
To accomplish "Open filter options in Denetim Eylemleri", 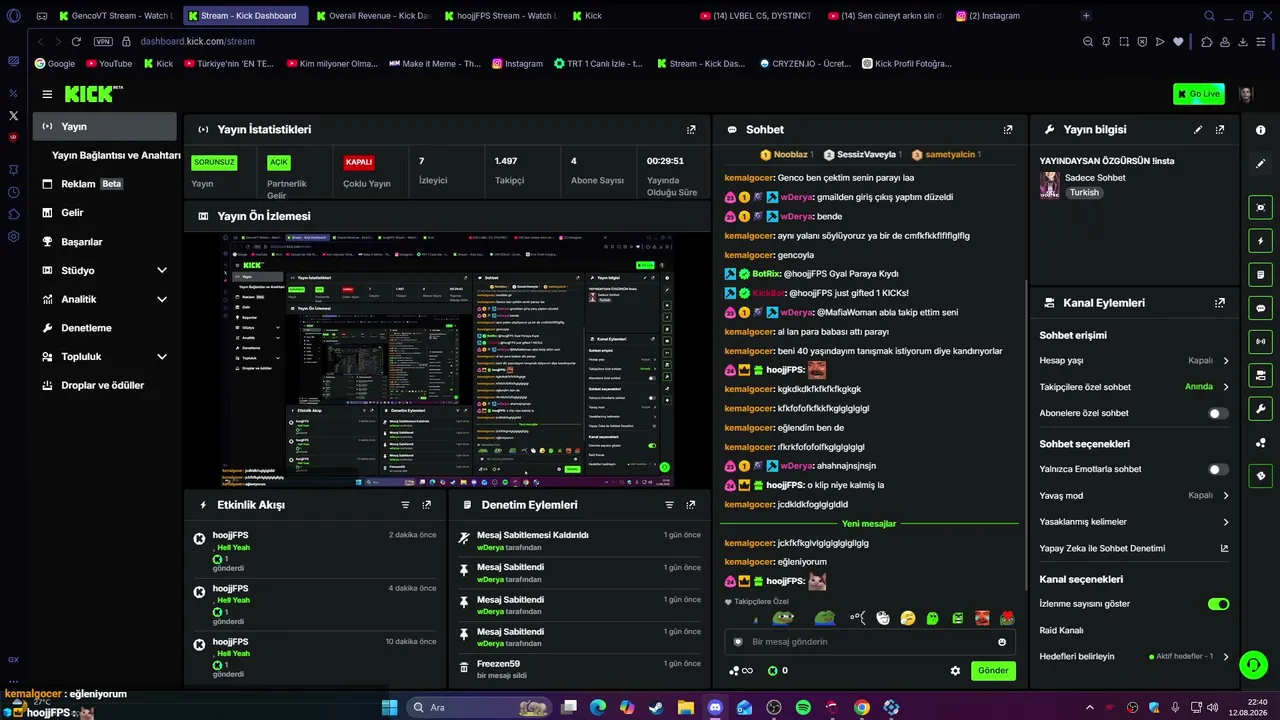I will pos(669,505).
